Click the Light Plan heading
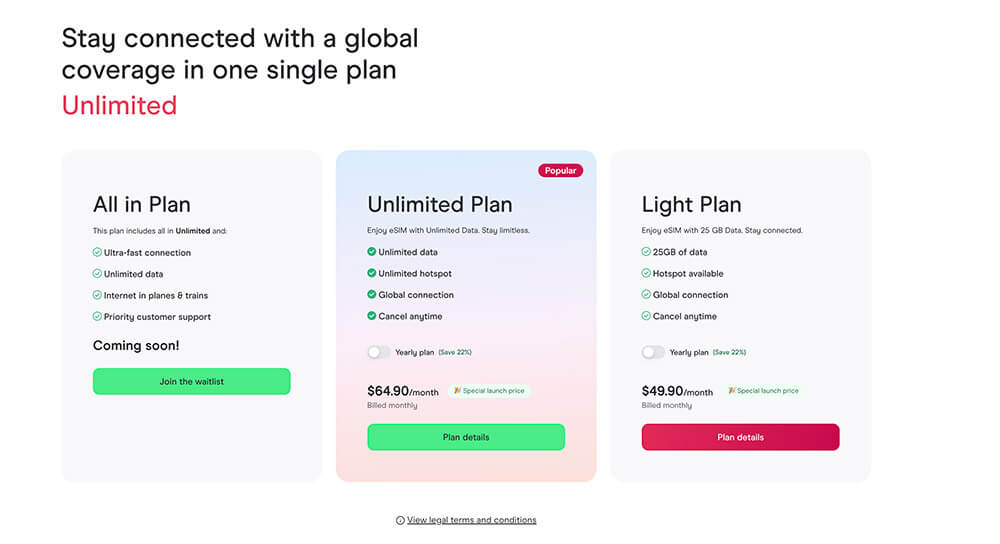 click(x=691, y=205)
